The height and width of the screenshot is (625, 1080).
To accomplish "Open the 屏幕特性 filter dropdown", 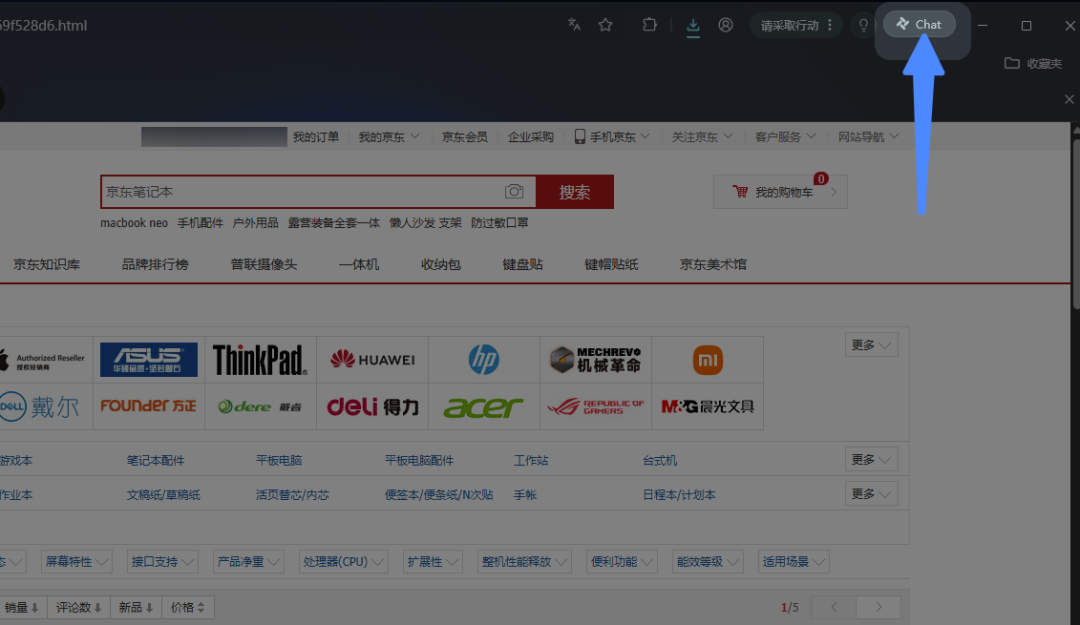I will coord(76,562).
